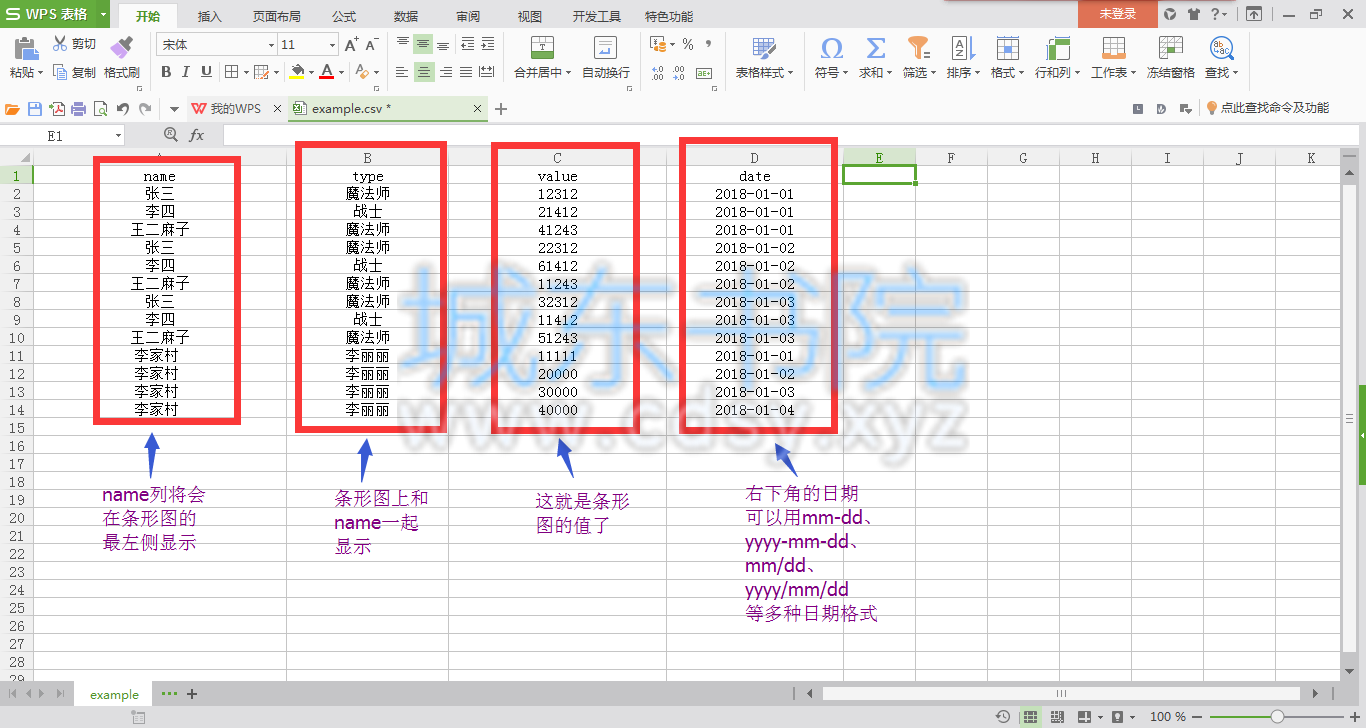Click the Worksheet (工作表) icon

pos(1113,48)
